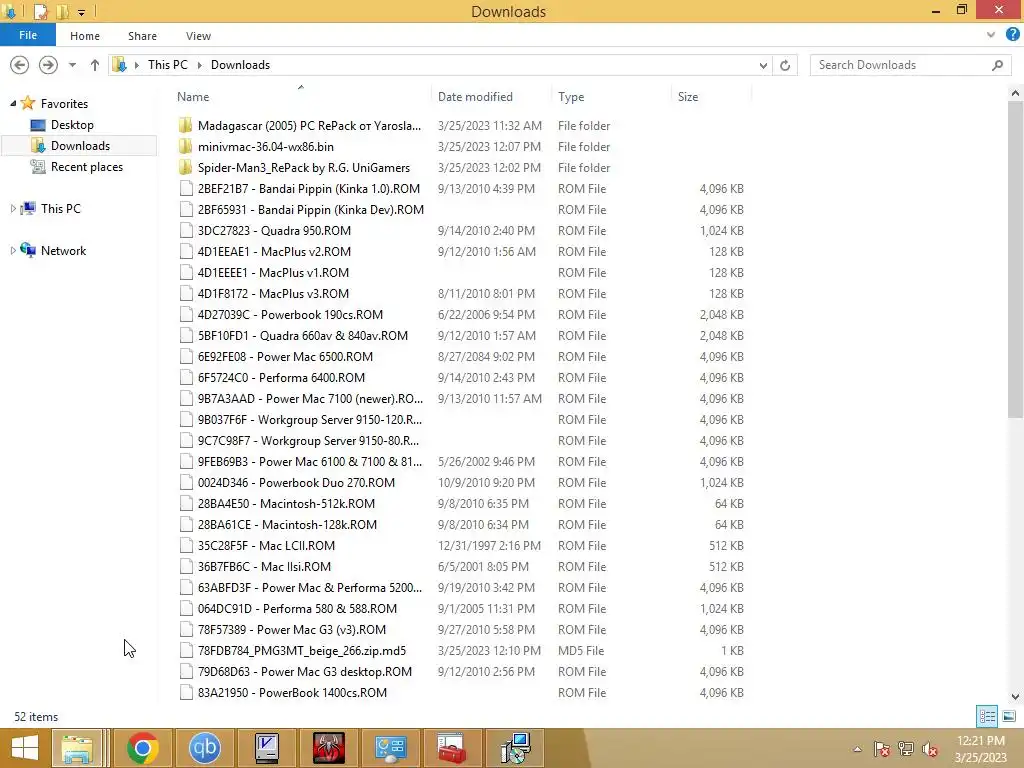Open Google Chrome from the taskbar

coord(142,748)
